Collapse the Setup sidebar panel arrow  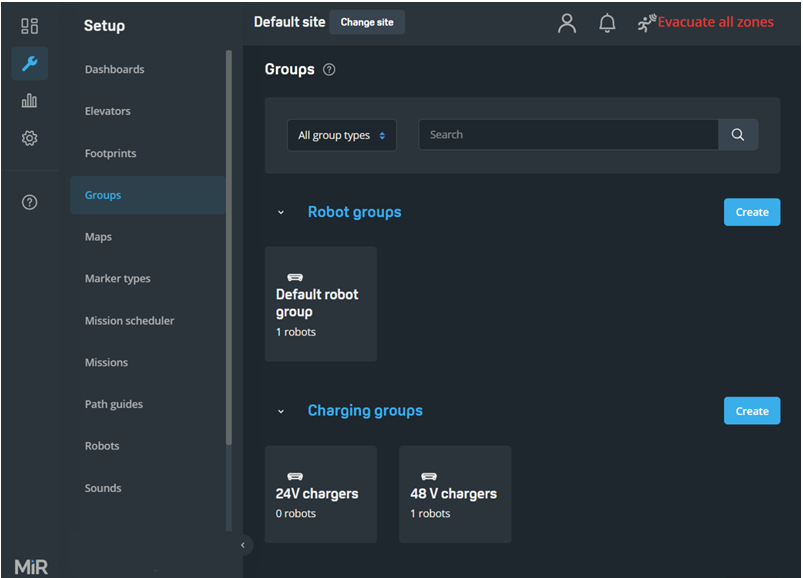(243, 545)
